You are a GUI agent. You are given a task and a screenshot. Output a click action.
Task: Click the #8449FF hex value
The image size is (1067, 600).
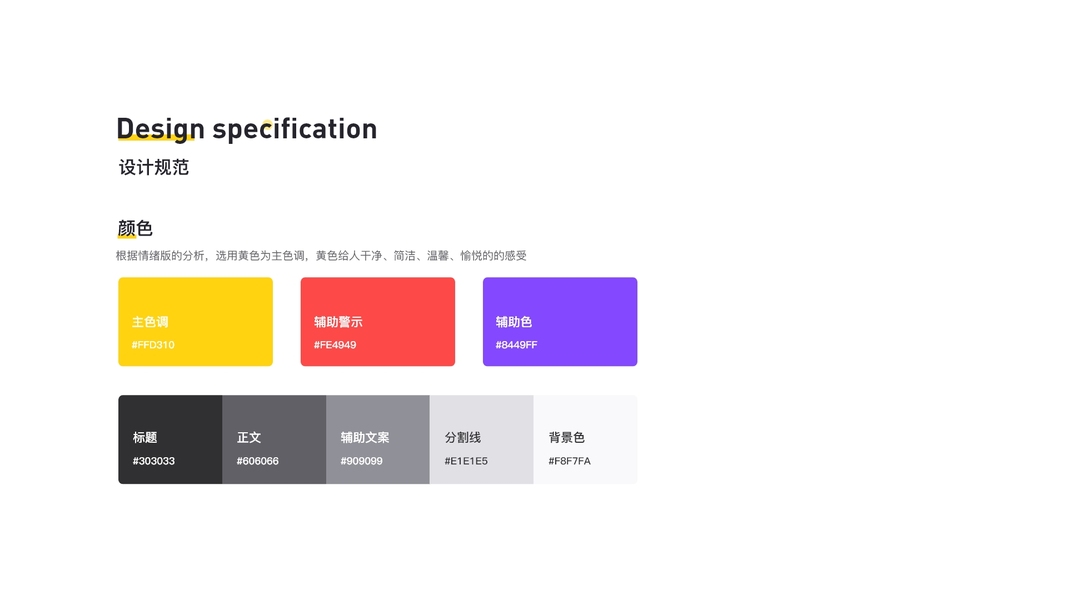click(516, 345)
